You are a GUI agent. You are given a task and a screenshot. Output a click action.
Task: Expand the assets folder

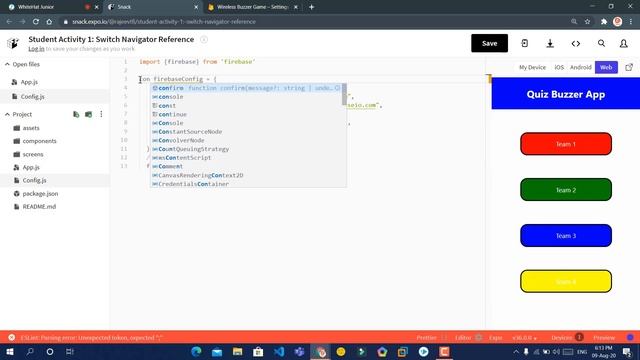[x=31, y=128]
